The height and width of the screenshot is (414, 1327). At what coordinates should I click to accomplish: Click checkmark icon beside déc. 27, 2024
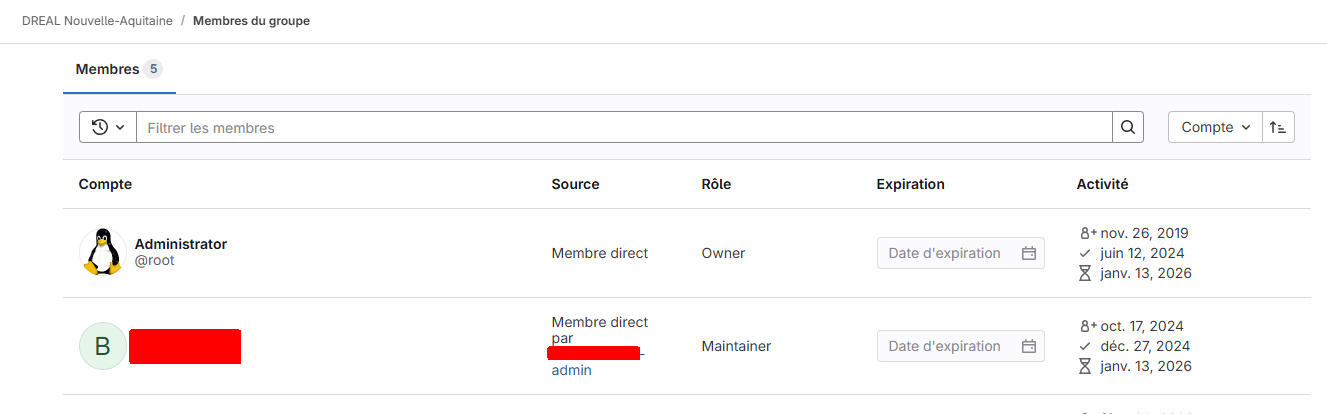1085,346
